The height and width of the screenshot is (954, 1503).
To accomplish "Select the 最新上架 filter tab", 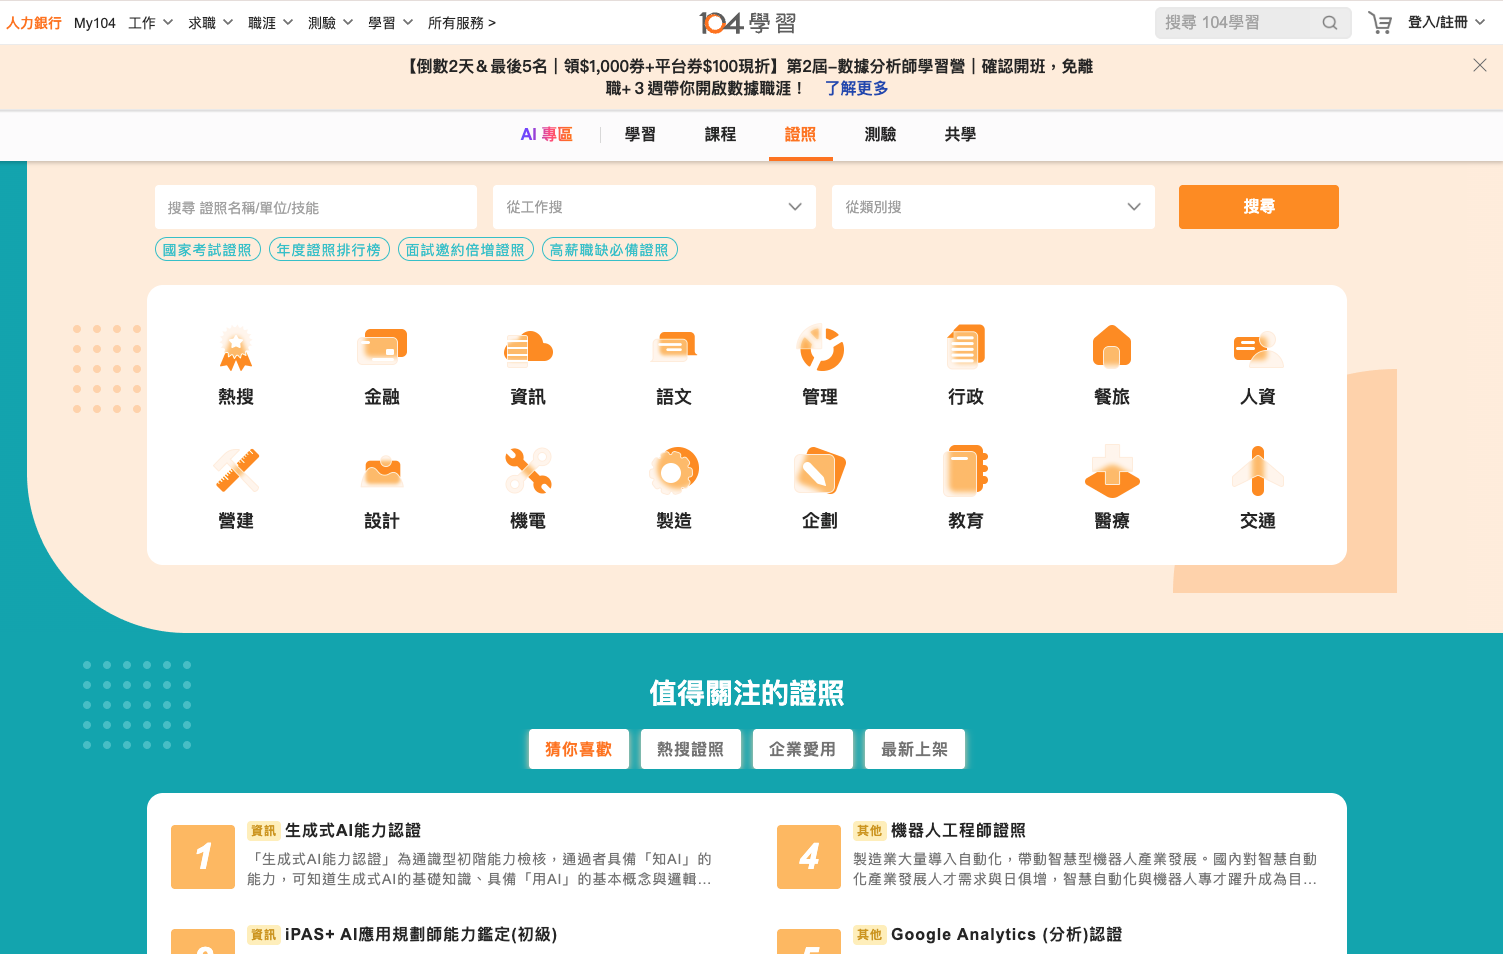I will click(915, 749).
